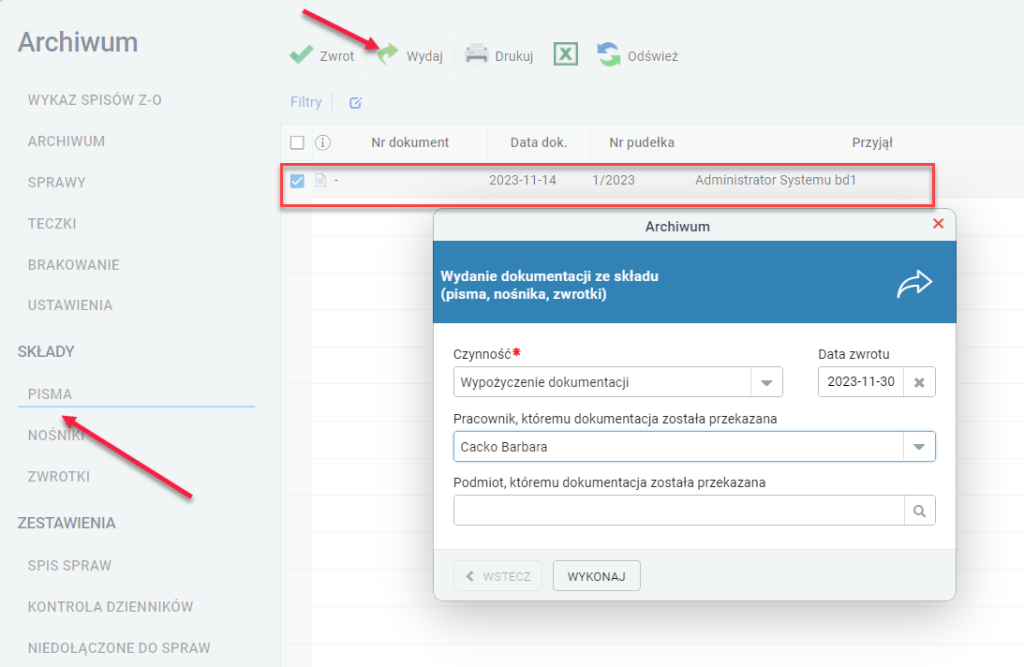The image size is (1024, 667).
Task: Click the ZESTAWIENIA section heading
Action: (67, 523)
